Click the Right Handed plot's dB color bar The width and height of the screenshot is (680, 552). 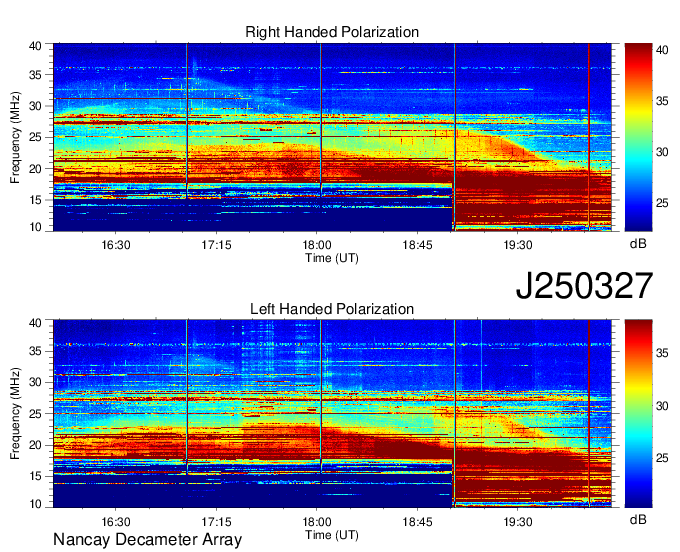click(638, 137)
